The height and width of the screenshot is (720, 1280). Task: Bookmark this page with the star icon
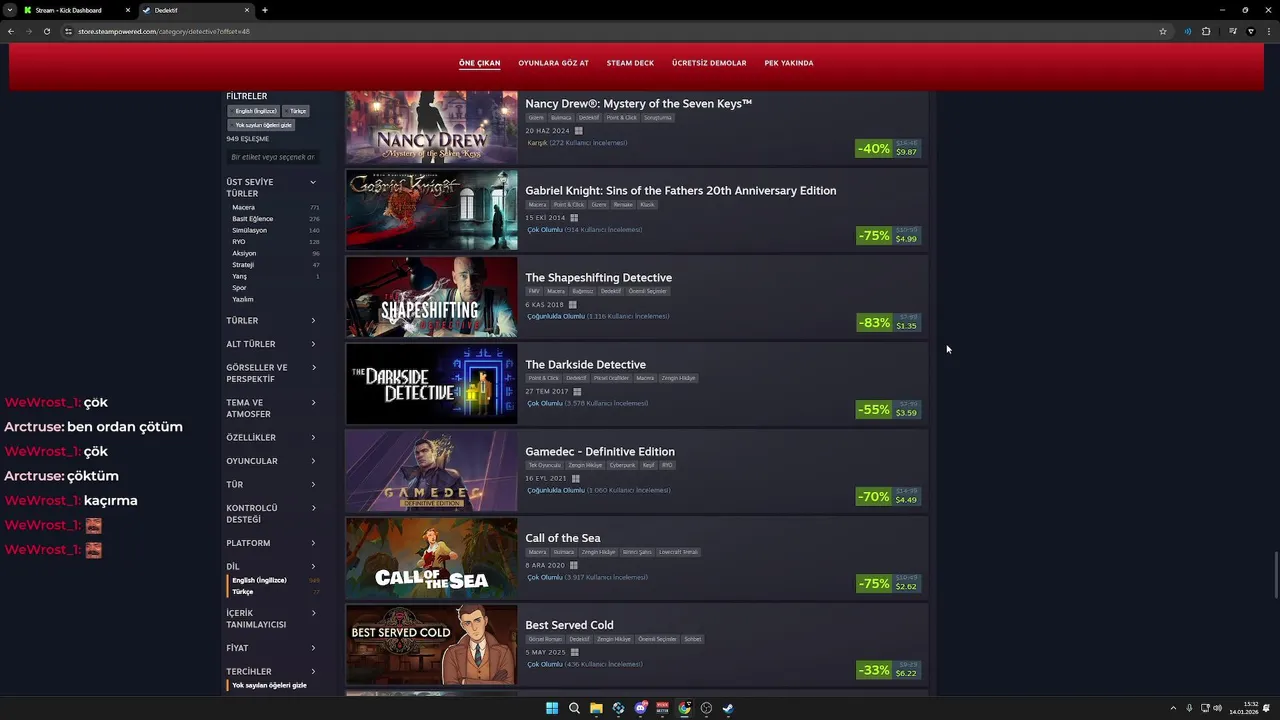click(1163, 31)
